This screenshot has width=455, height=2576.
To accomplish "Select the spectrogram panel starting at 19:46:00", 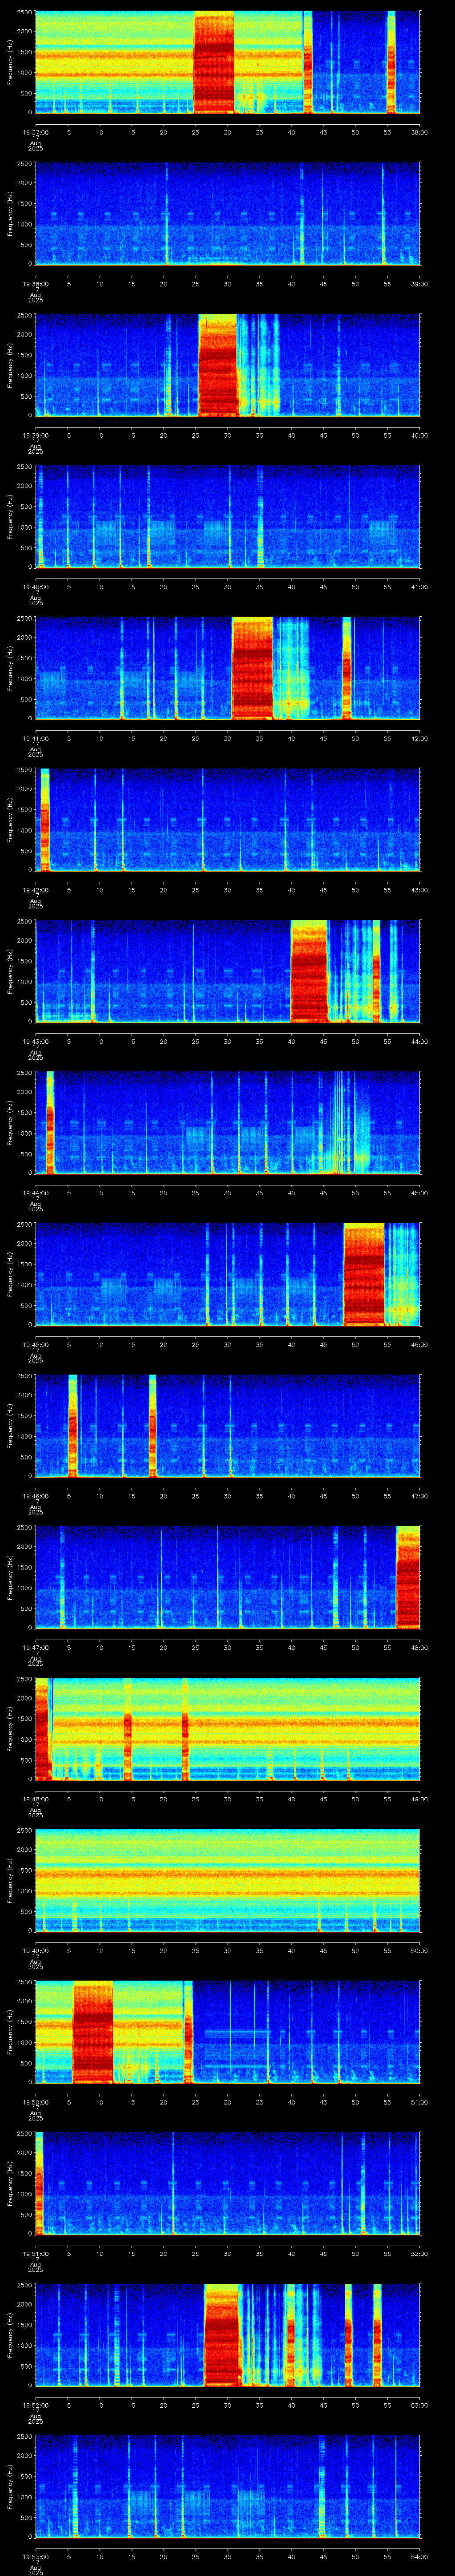I will click(x=228, y=1426).
